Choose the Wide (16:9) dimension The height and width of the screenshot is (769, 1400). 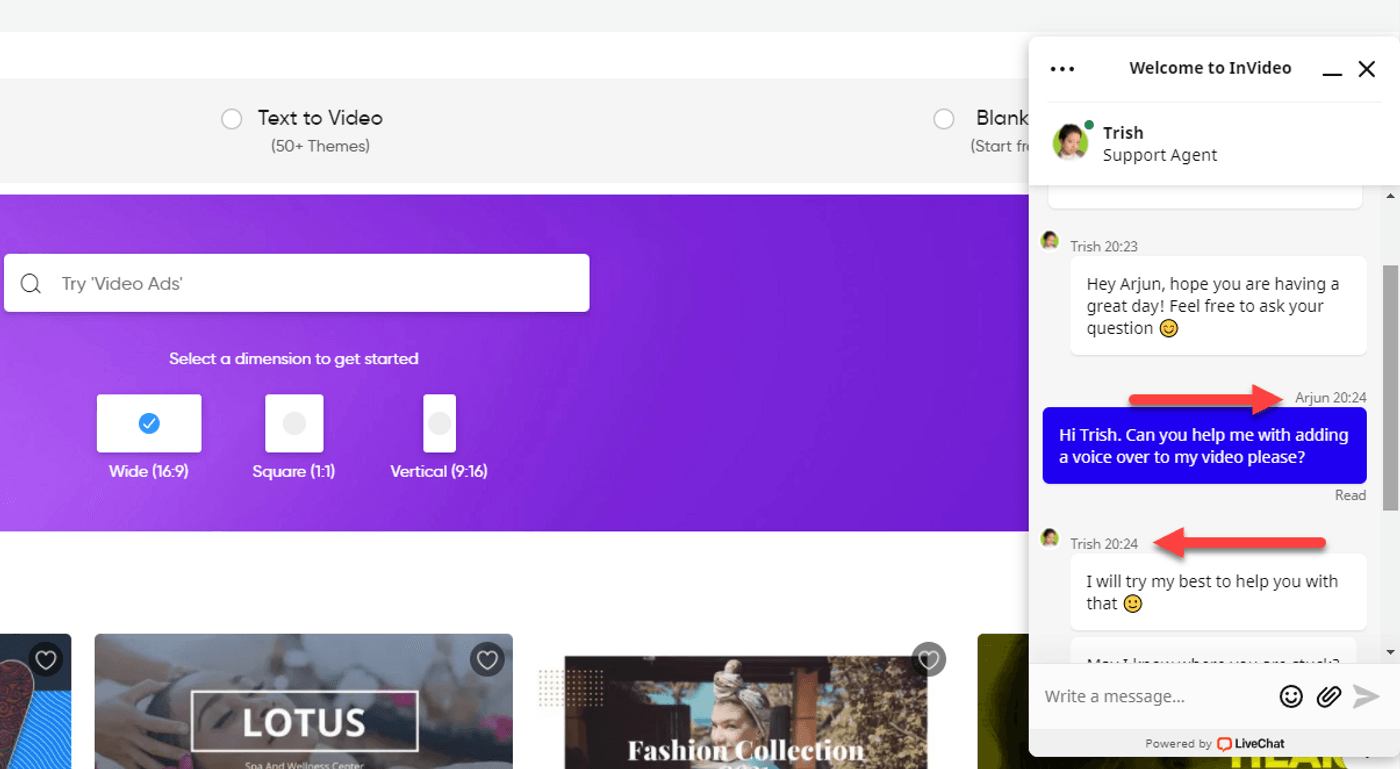point(149,424)
